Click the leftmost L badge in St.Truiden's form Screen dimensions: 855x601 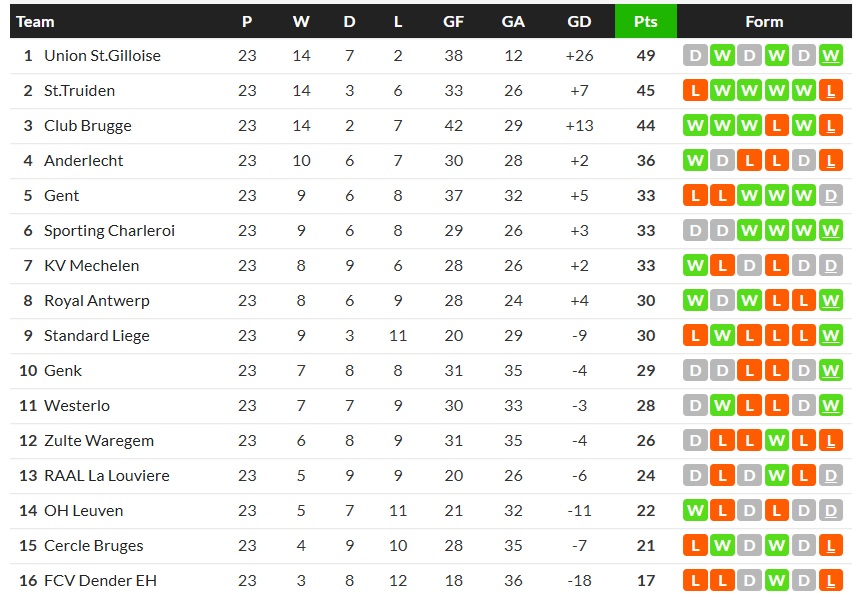pos(695,91)
